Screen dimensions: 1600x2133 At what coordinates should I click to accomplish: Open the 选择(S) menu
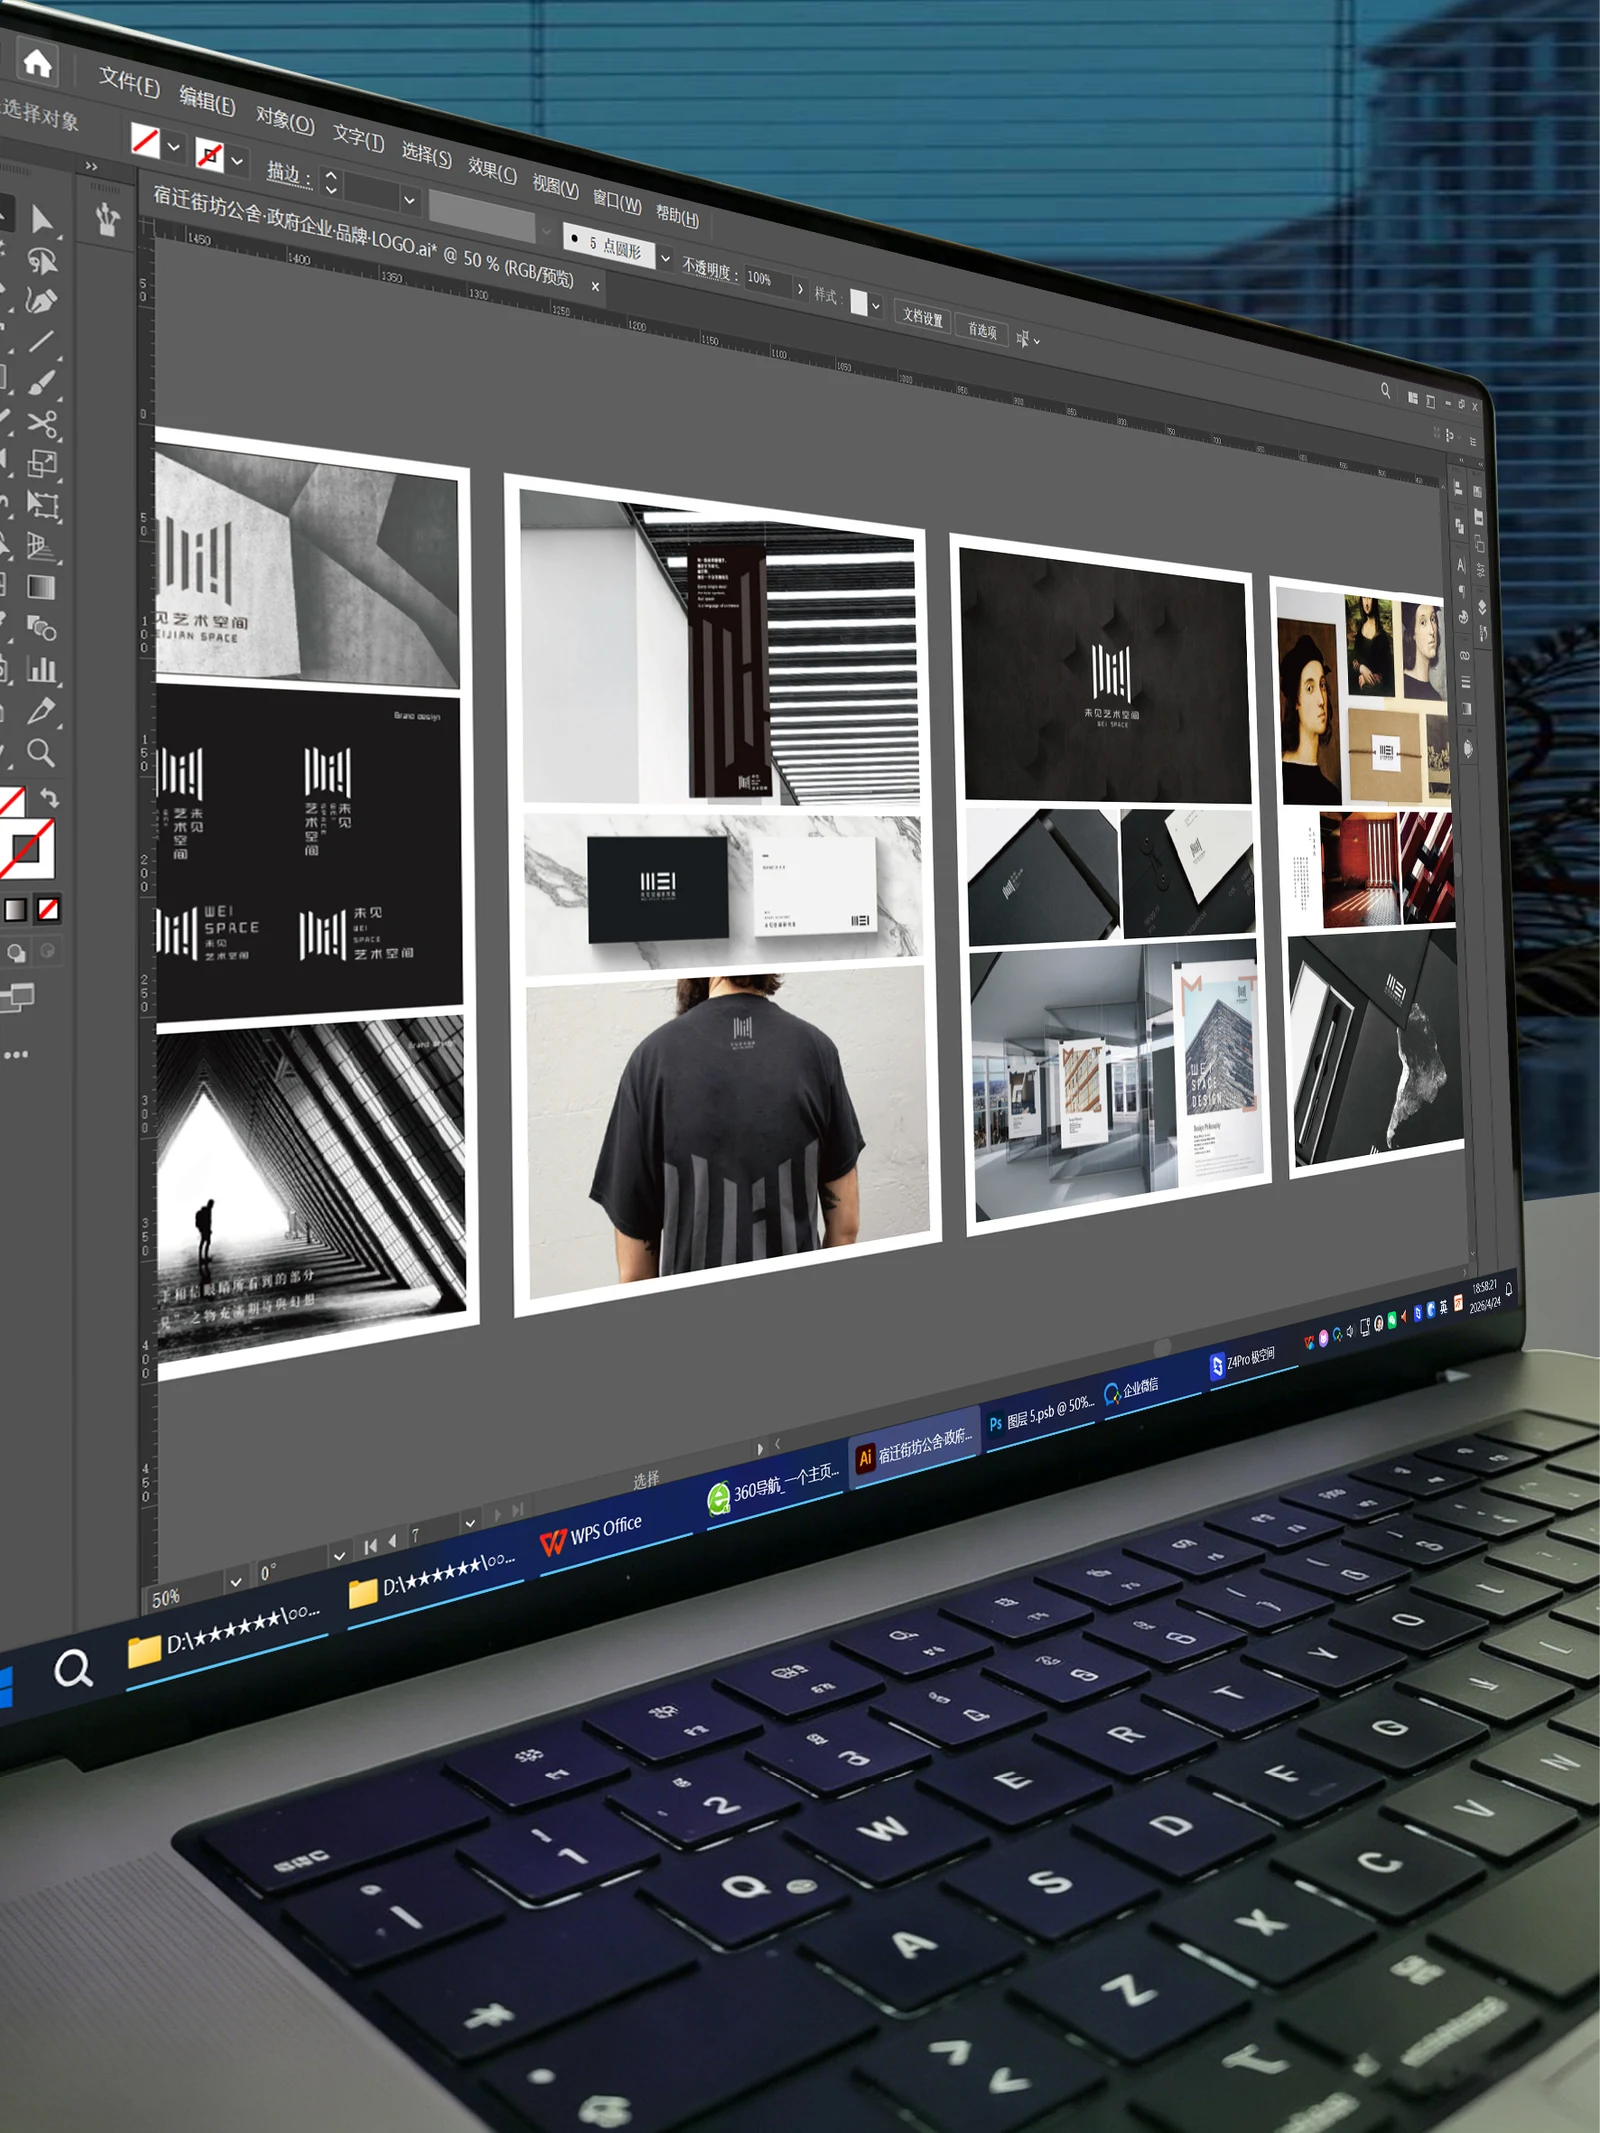[x=426, y=154]
